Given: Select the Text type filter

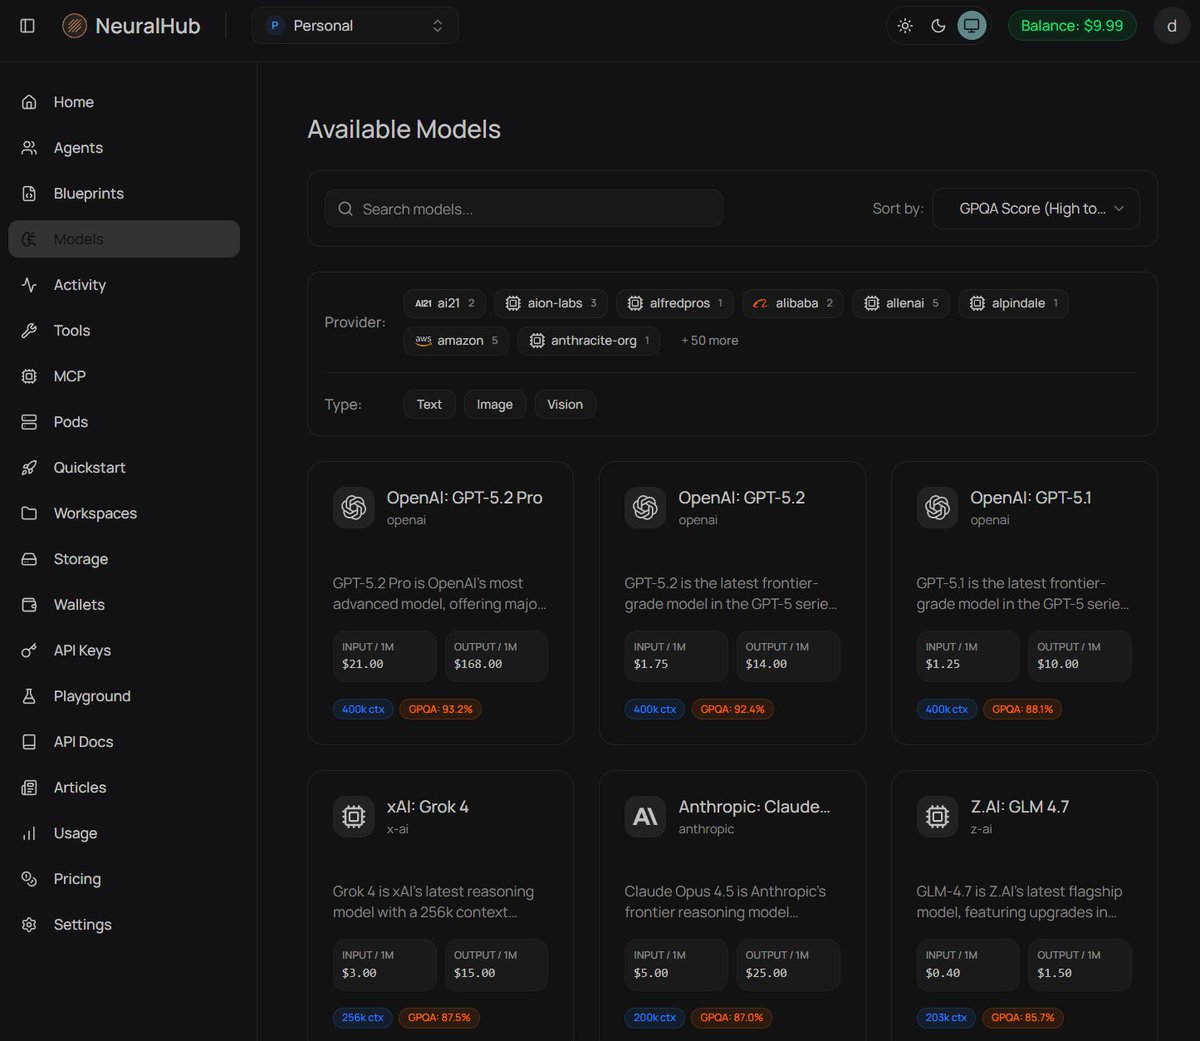Looking at the screenshot, I should click(429, 405).
